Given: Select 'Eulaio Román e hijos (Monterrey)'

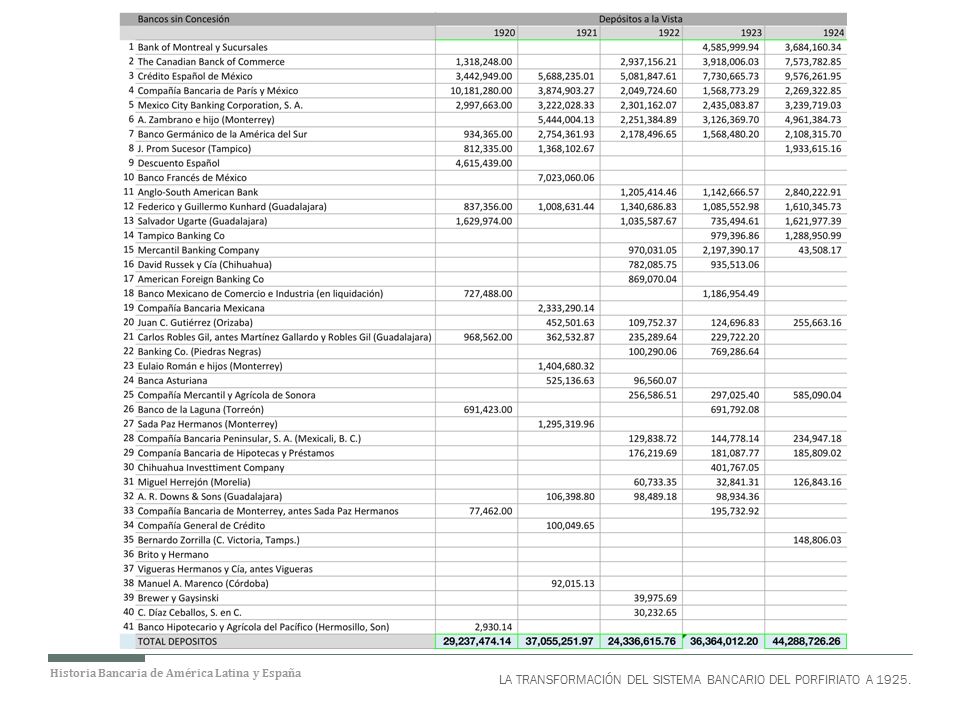Looking at the screenshot, I should (x=210, y=366).
